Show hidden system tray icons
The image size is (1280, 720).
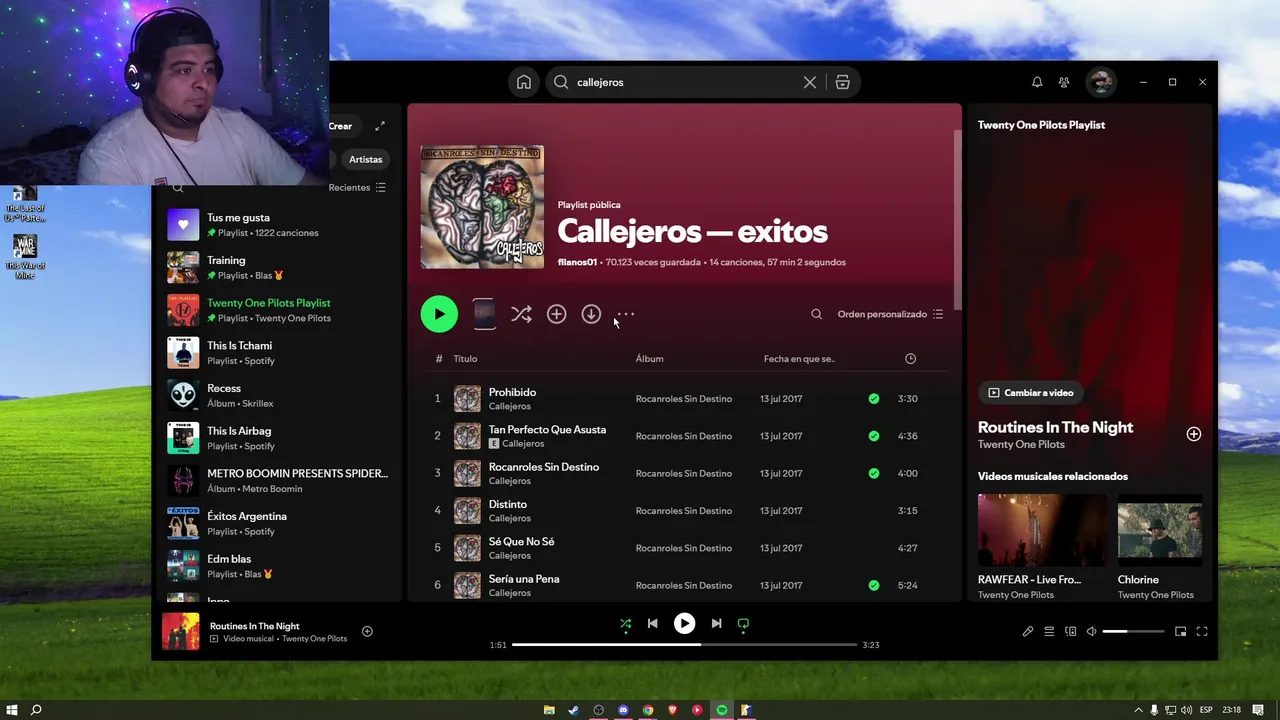click(x=1138, y=710)
